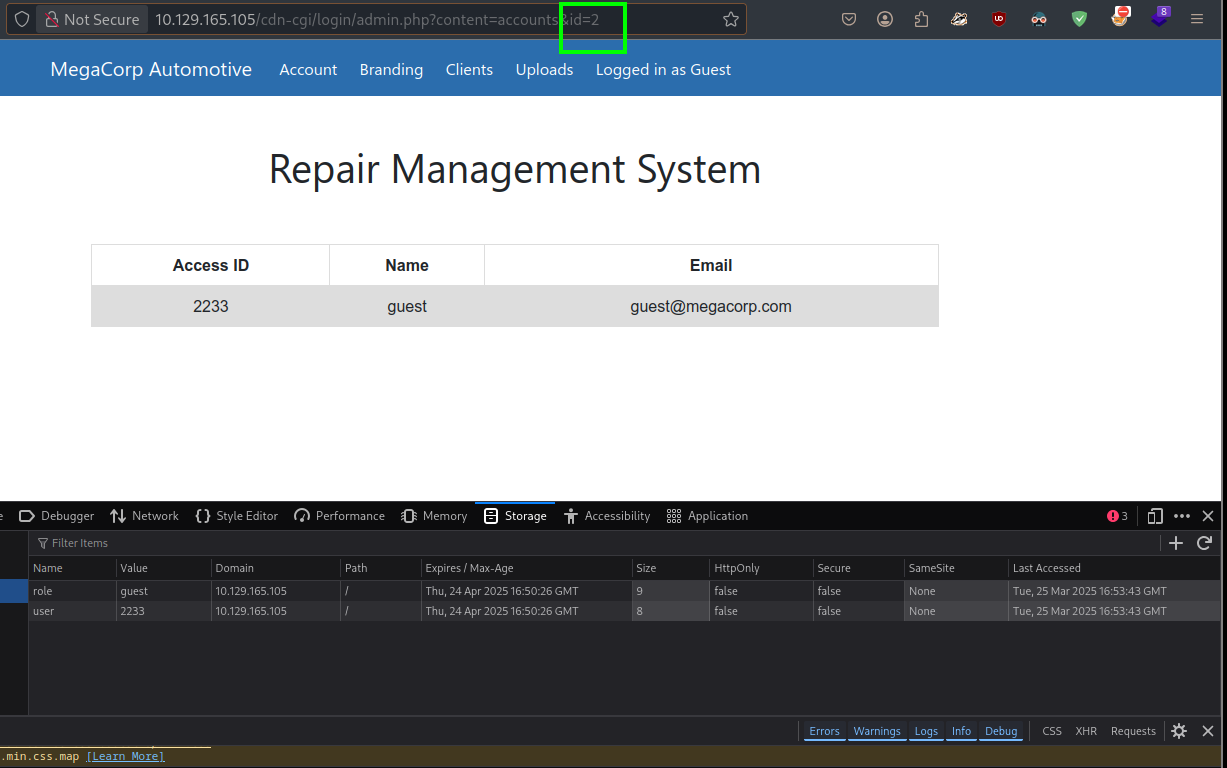Click the Access ID 2233 table cell
Screen dimensions: 1227x768
point(211,307)
